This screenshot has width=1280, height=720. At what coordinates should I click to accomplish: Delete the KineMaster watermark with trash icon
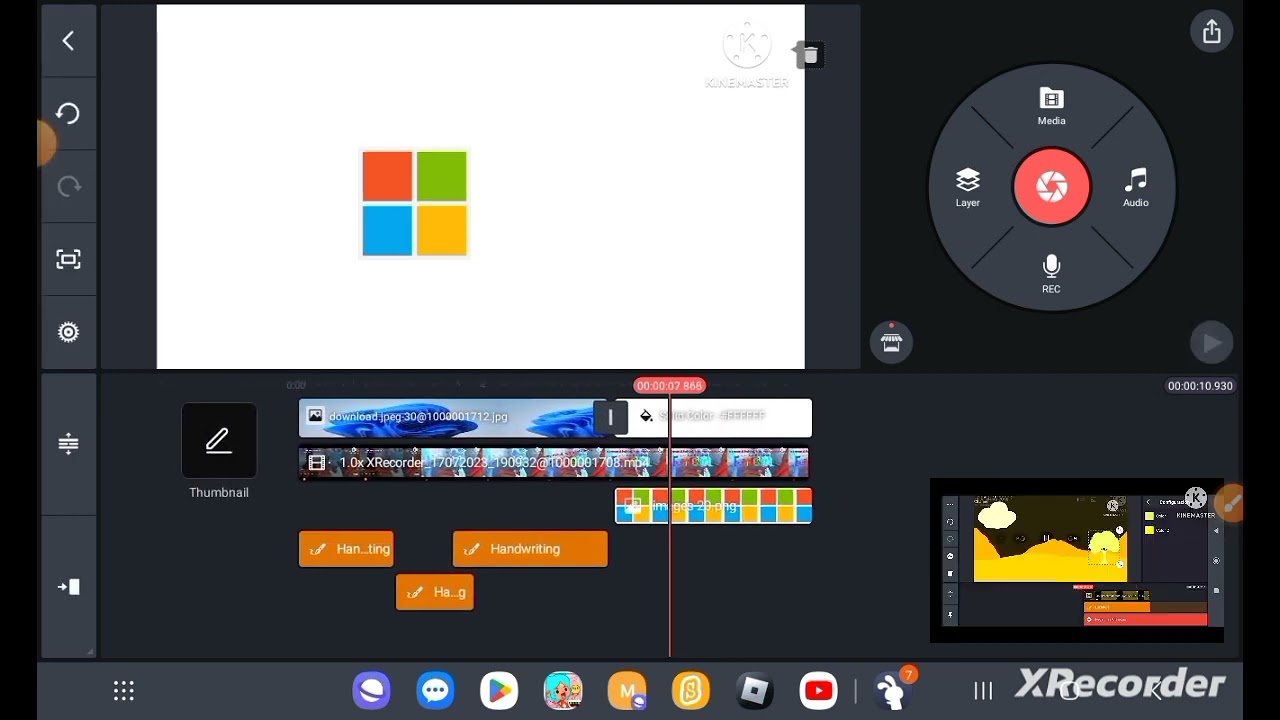pos(810,56)
